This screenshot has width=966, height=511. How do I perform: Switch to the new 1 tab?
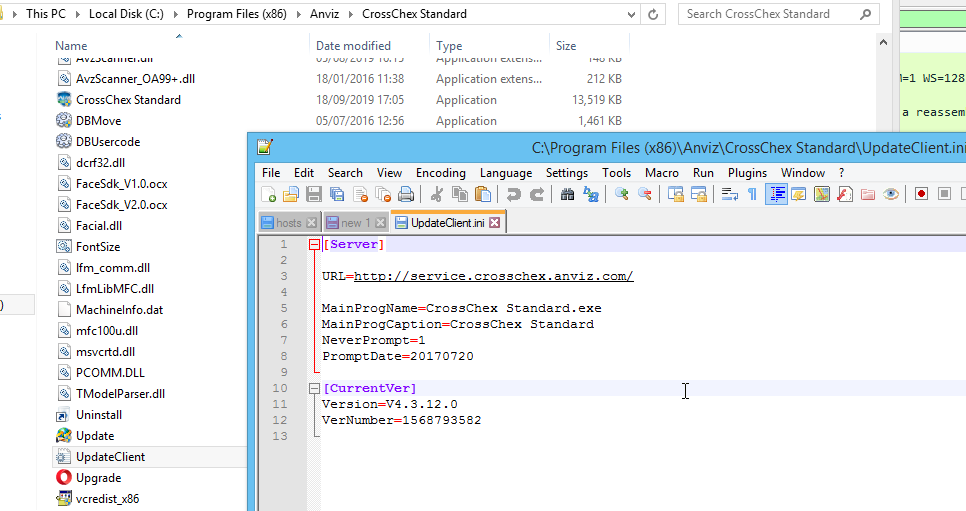click(x=355, y=223)
